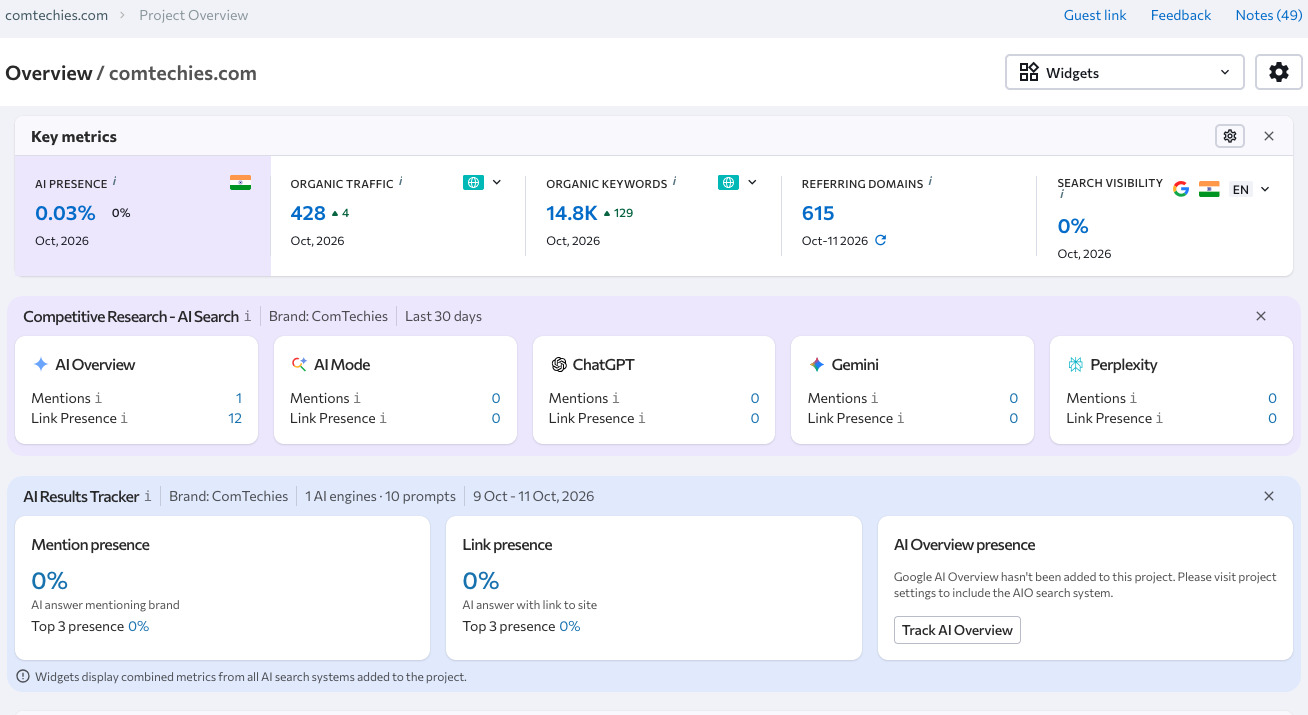Click 1 AI engines · 10 prompts text
The height and width of the screenshot is (715, 1308).
coord(380,496)
